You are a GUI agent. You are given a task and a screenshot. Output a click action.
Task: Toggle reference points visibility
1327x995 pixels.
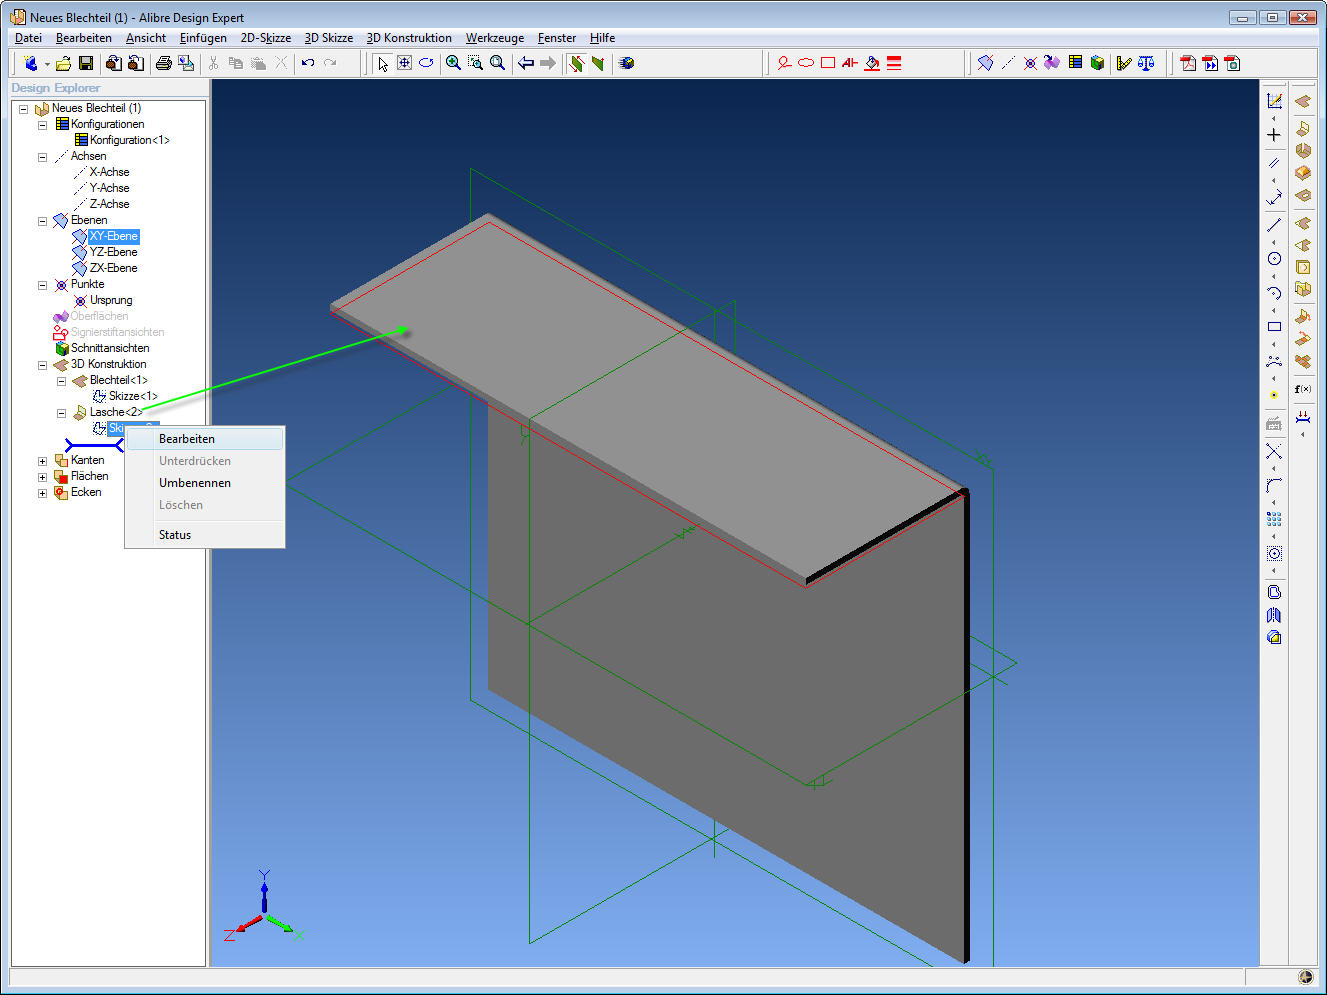coord(1030,63)
